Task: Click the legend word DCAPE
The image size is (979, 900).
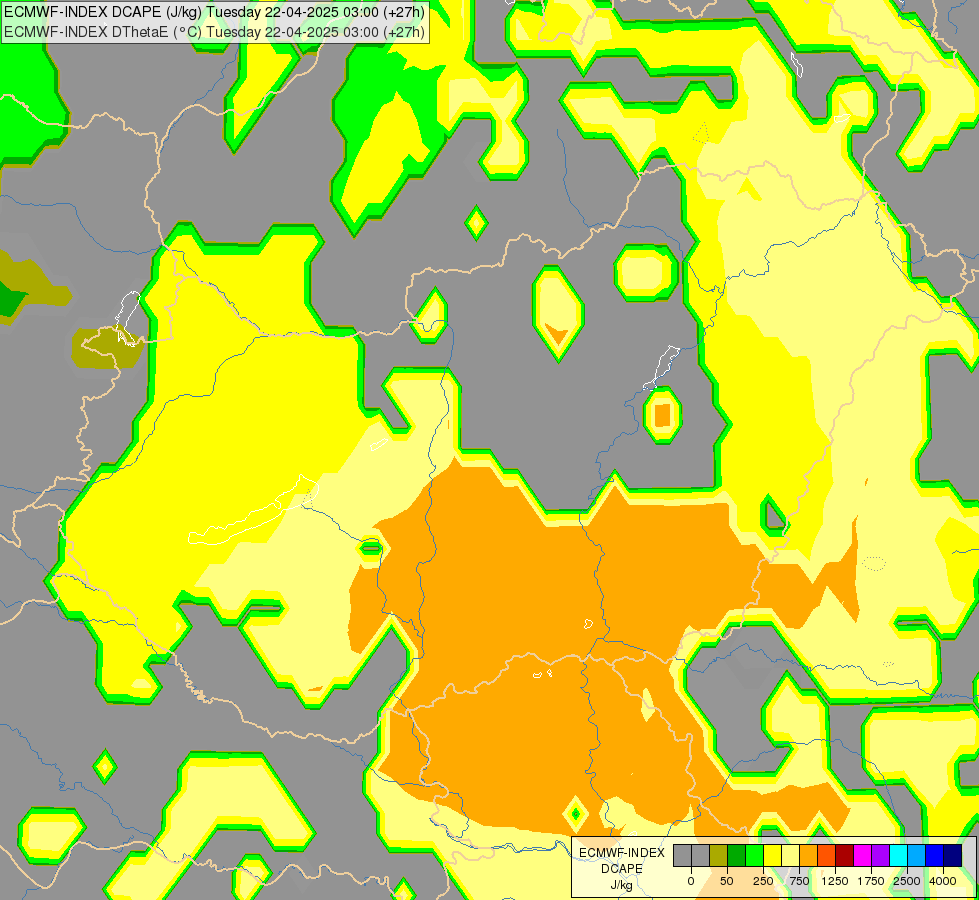Action: coord(622,869)
